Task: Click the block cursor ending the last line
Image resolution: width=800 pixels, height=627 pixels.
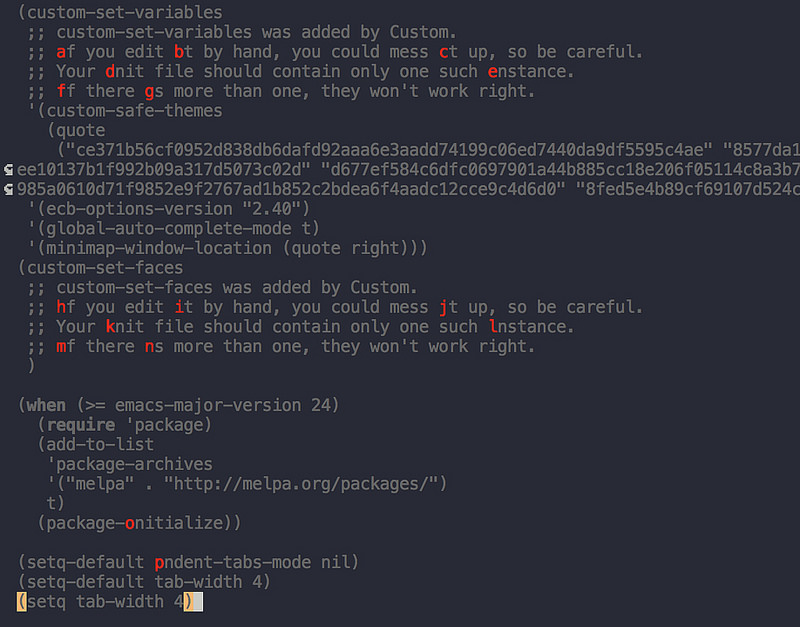Action: point(197,602)
